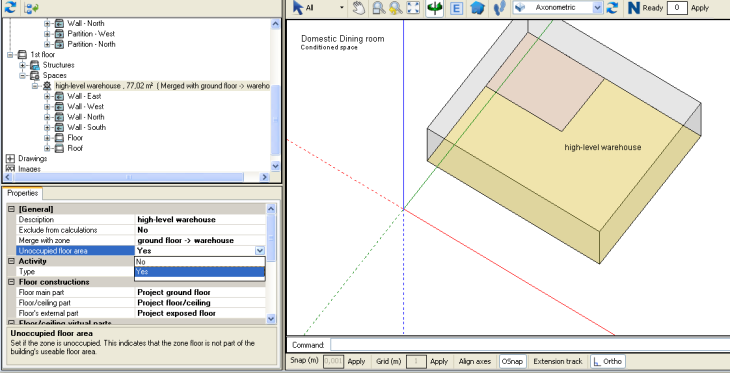Screen dimensions: 730x373
Task: Click Apply next to north angle field
Action: (700, 8)
